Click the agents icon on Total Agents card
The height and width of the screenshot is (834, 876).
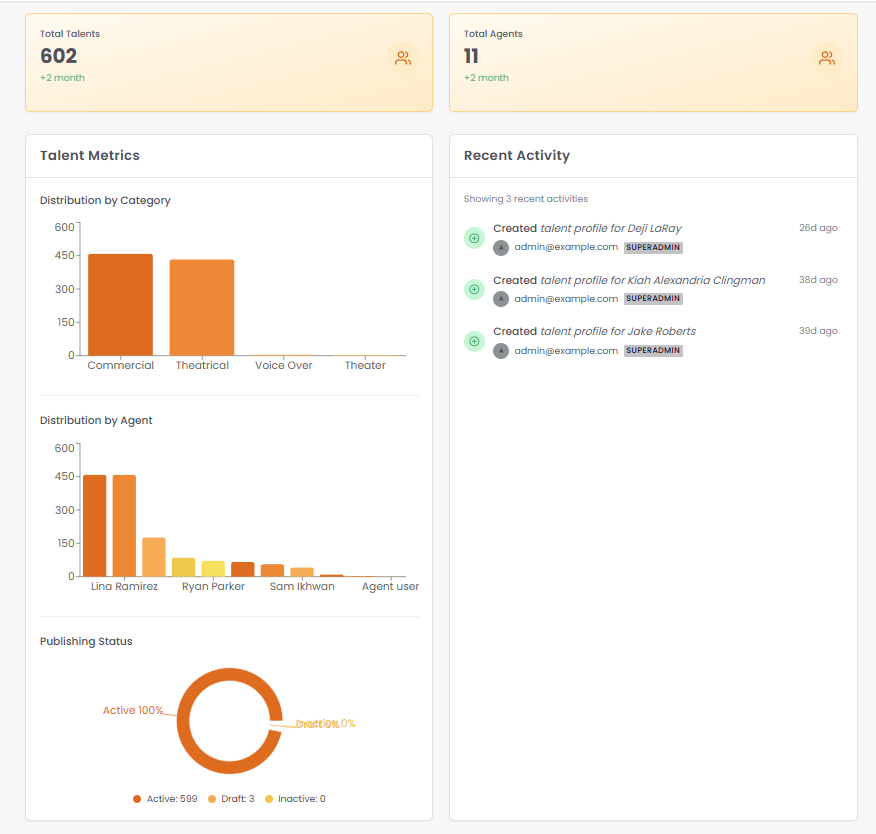[827, 58]
